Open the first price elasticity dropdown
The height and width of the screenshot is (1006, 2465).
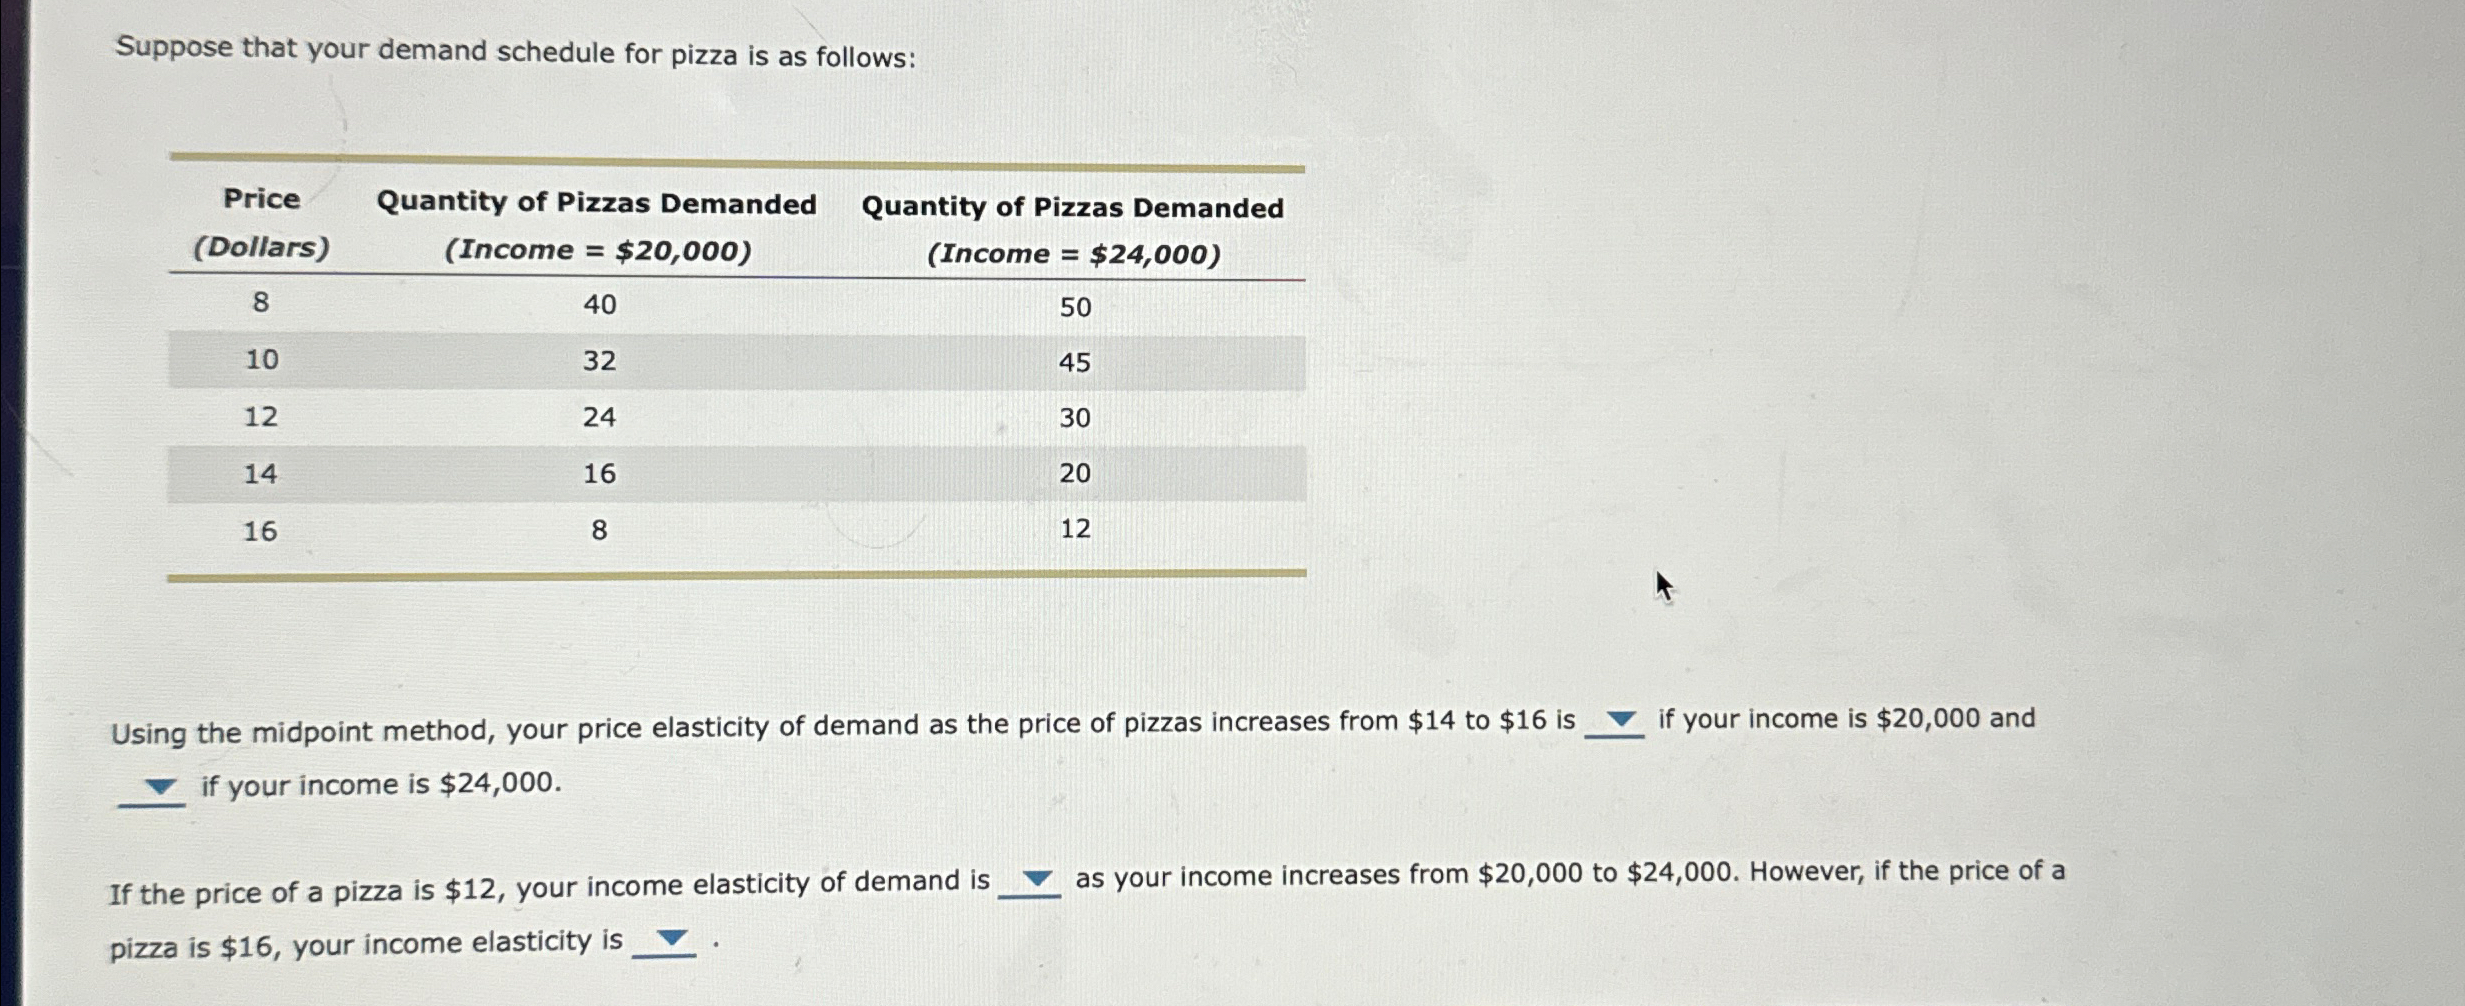coord(1620,718)
